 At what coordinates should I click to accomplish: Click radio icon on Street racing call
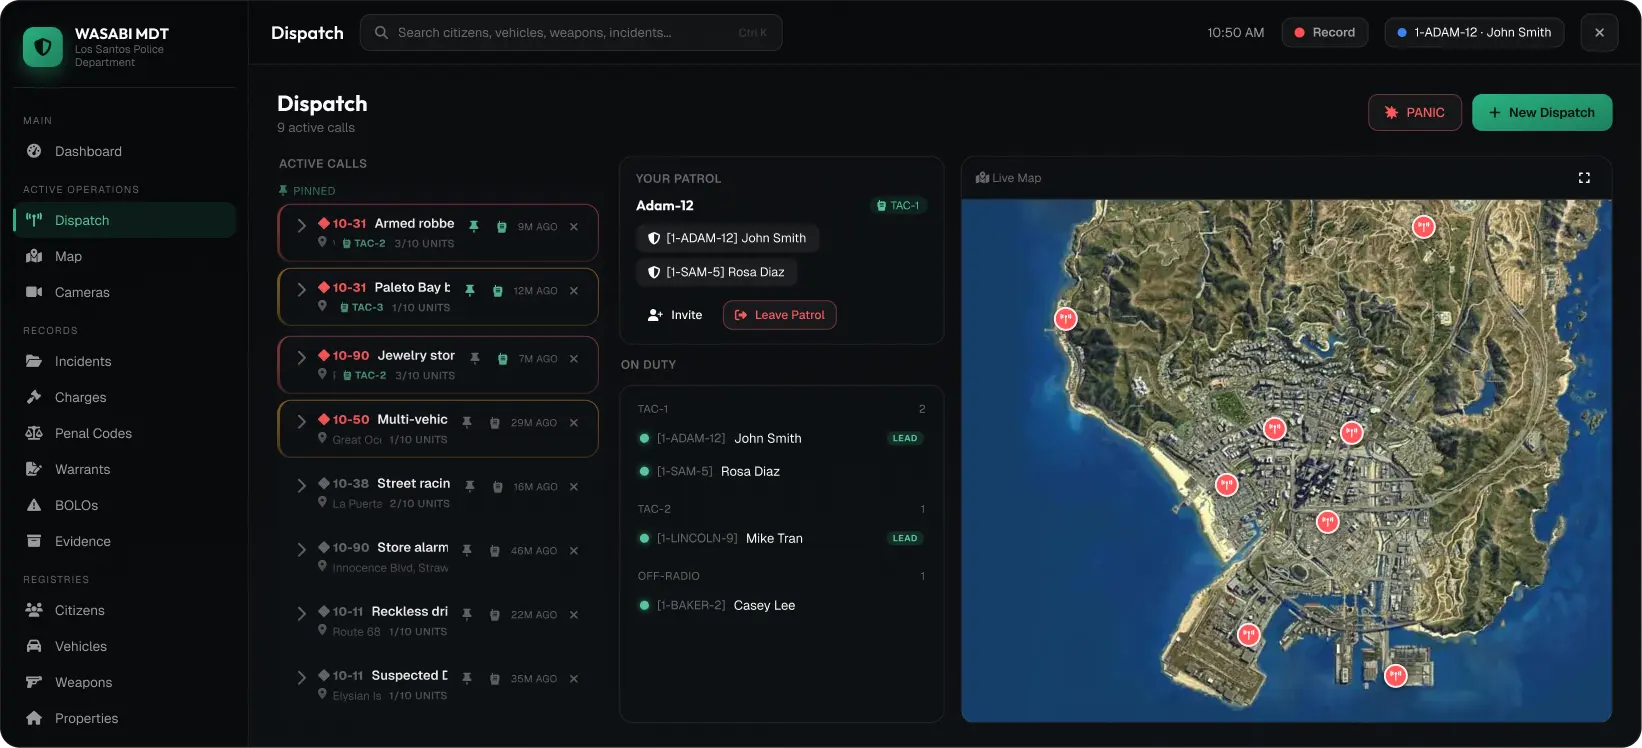click(x=498, y=487)
